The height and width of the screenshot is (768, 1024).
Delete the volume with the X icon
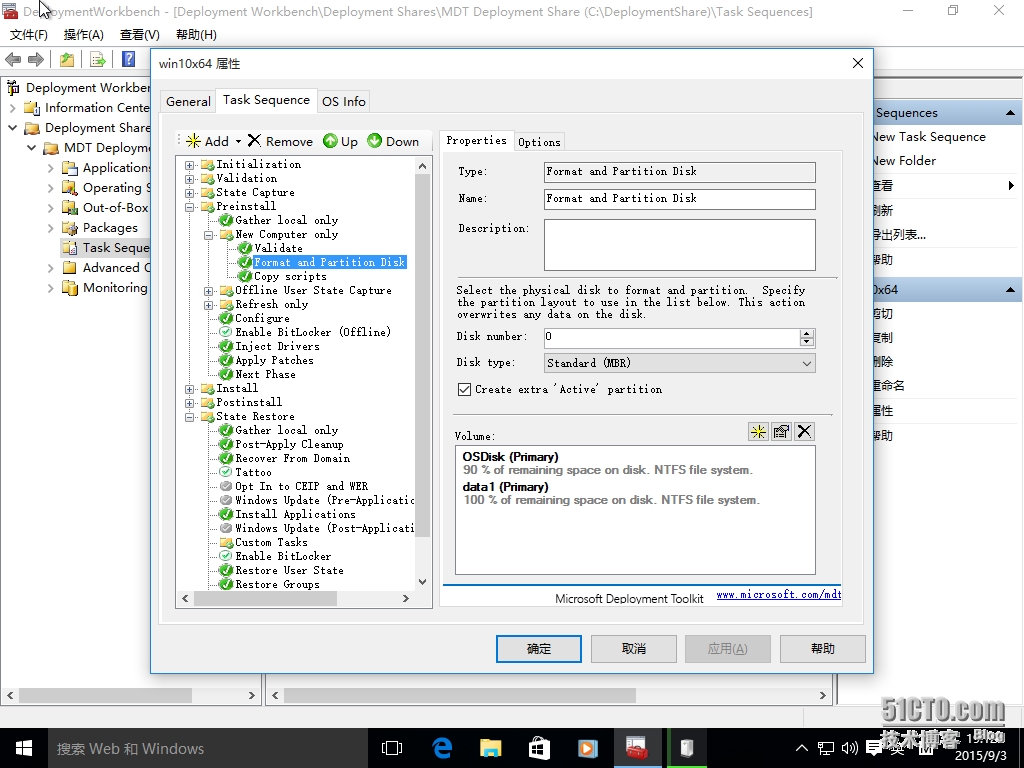click(x=804, y=432)
